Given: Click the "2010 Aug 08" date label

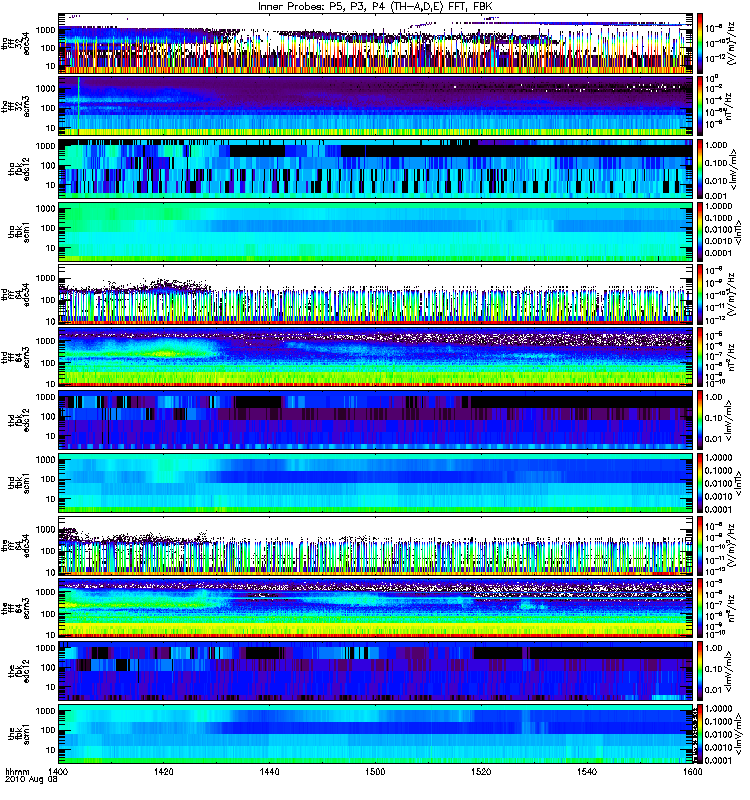Looking at the screenshot, I should click(31, 780).
